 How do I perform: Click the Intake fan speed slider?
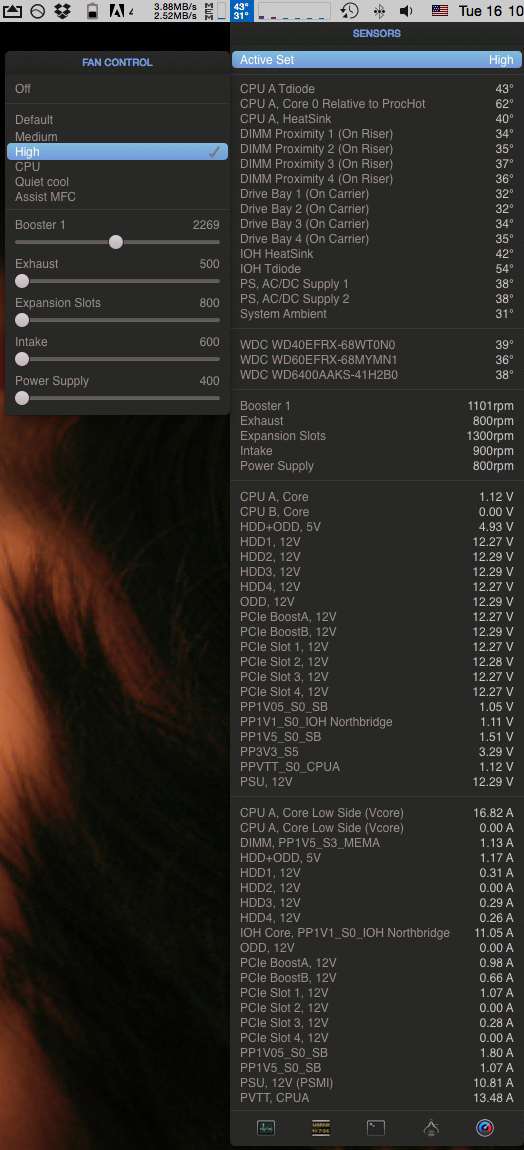(x=117, y=359)
